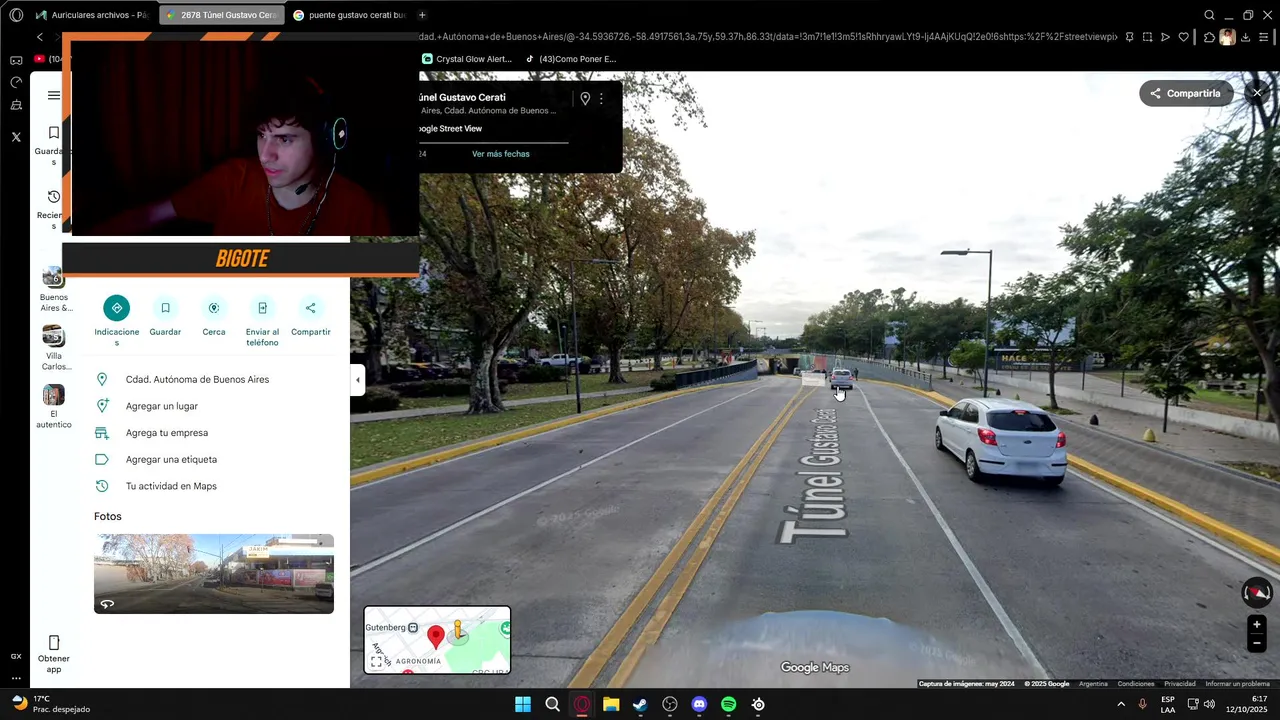Click the pin icon in address bar
The width and height of the screenshot is (1280, 720).
[x=1129, y=37]
